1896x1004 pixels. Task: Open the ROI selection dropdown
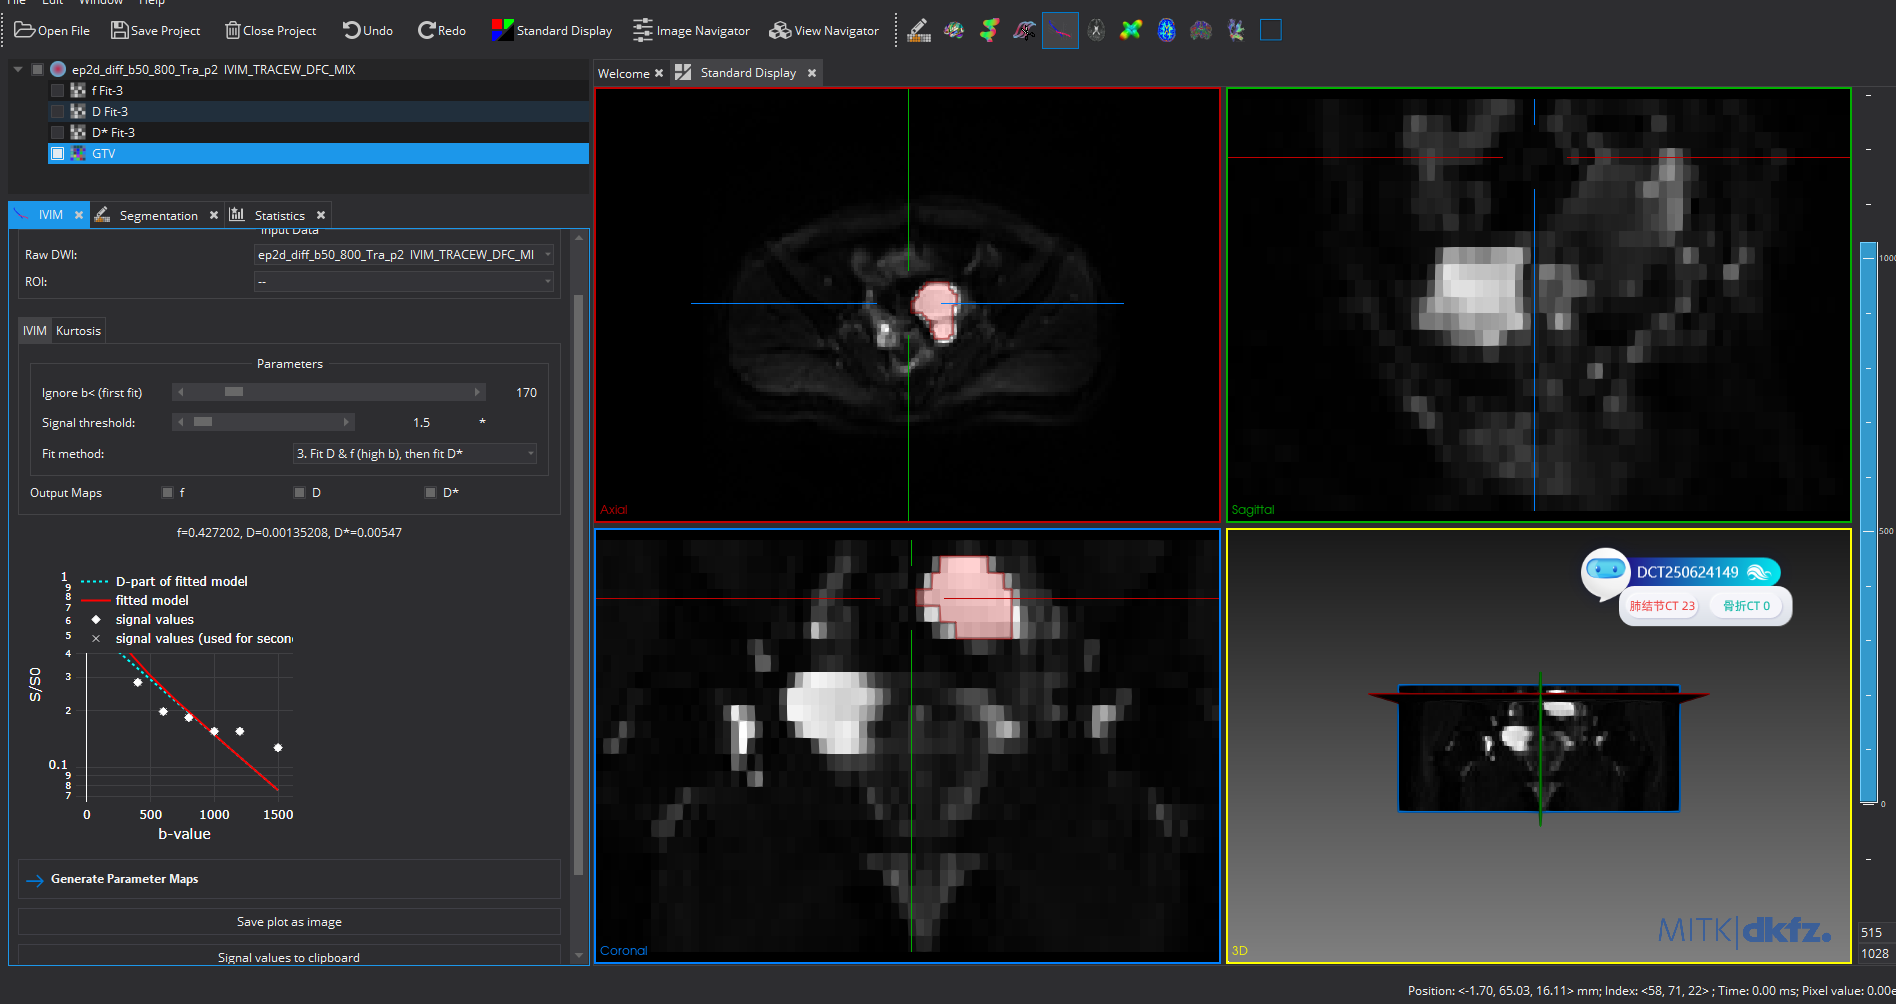click(404, 282)
